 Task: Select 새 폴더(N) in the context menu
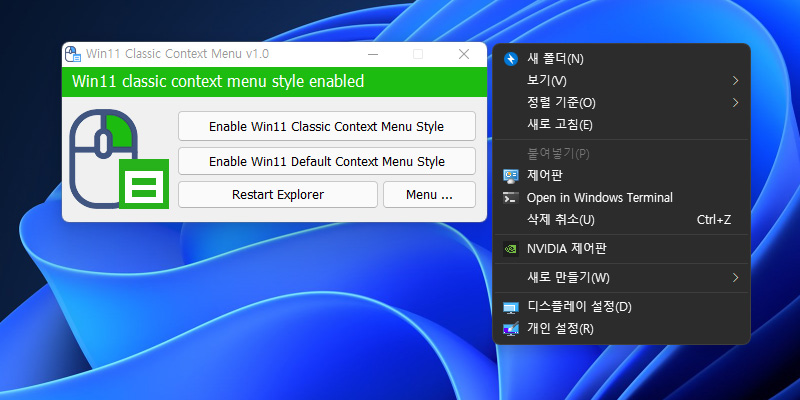click(x=621, y=59)
